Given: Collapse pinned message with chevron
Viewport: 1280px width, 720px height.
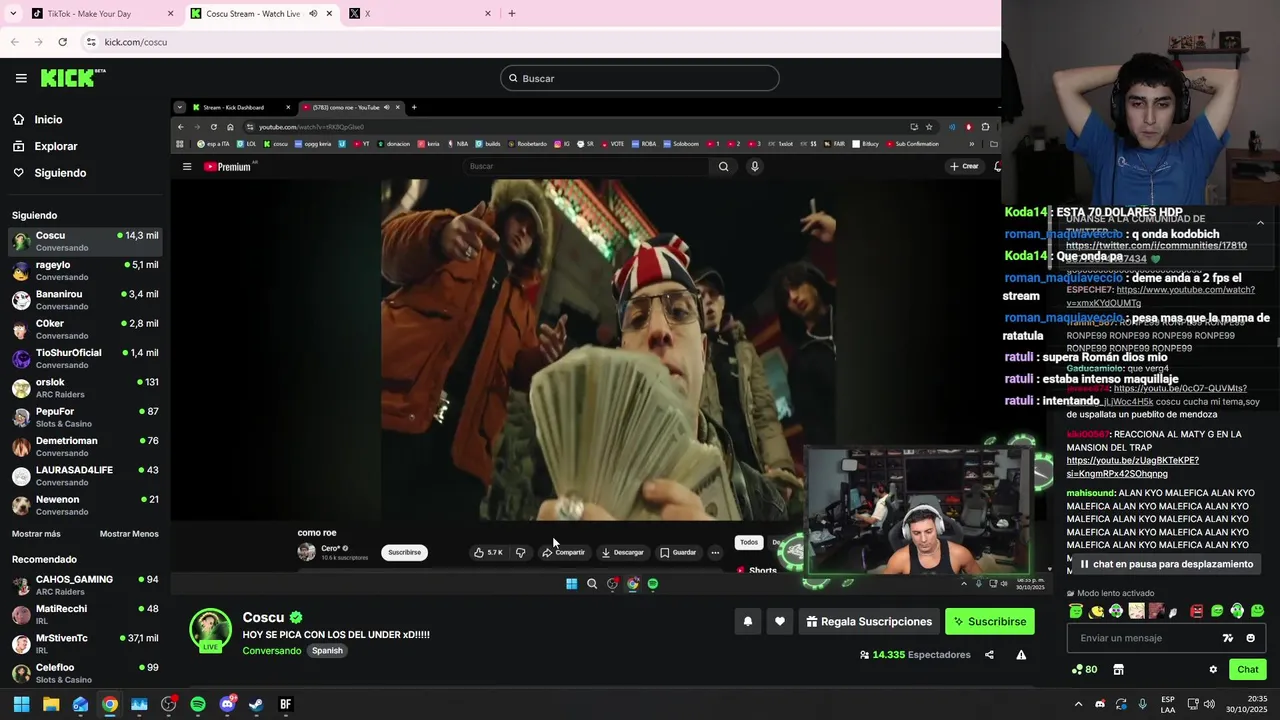Looking at the screenshot, I should pos(1260,223).
